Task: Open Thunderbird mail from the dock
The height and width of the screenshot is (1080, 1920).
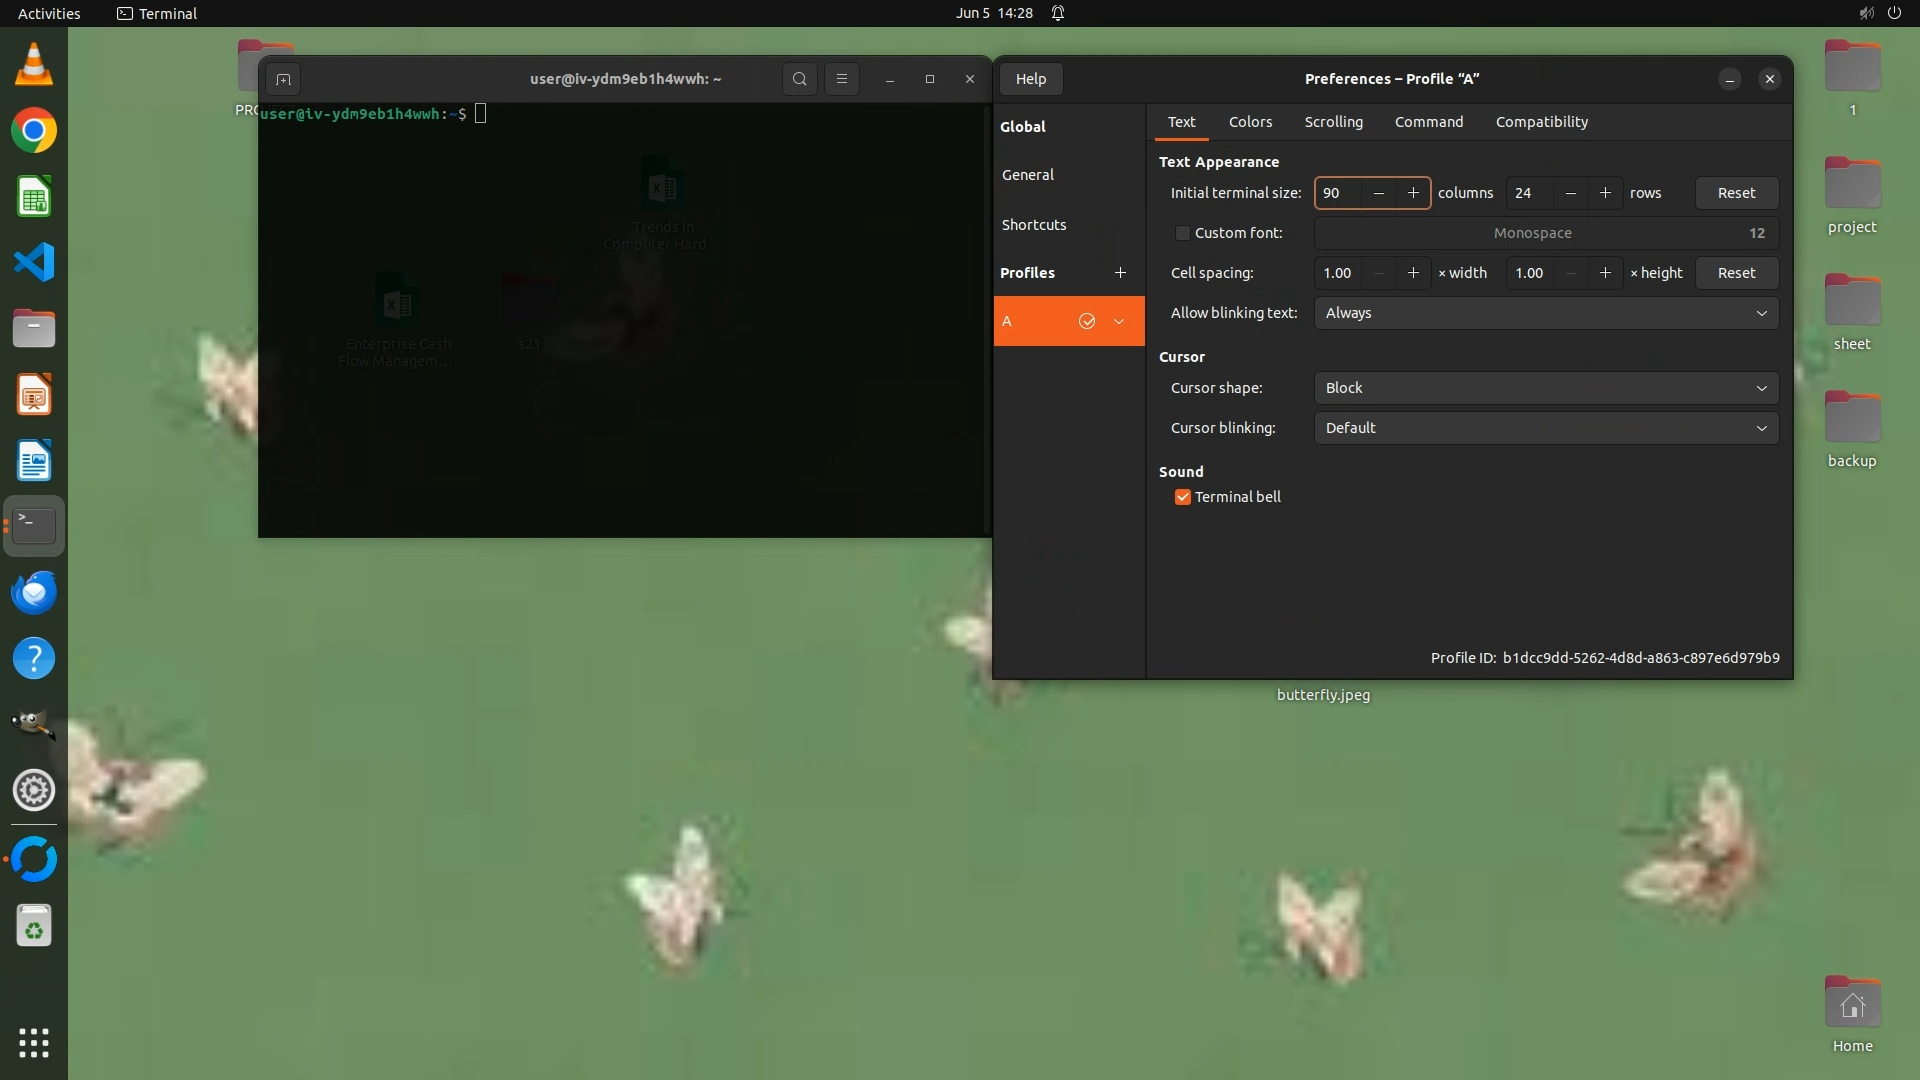Action: 33,592
